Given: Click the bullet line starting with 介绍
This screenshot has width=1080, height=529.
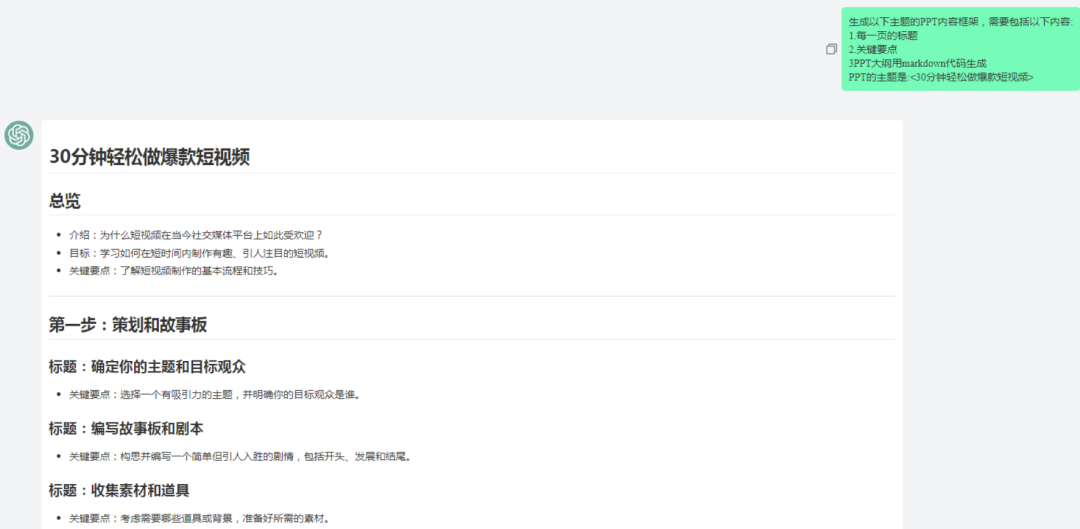Looking at the screenshot, I should coord(196,235).
